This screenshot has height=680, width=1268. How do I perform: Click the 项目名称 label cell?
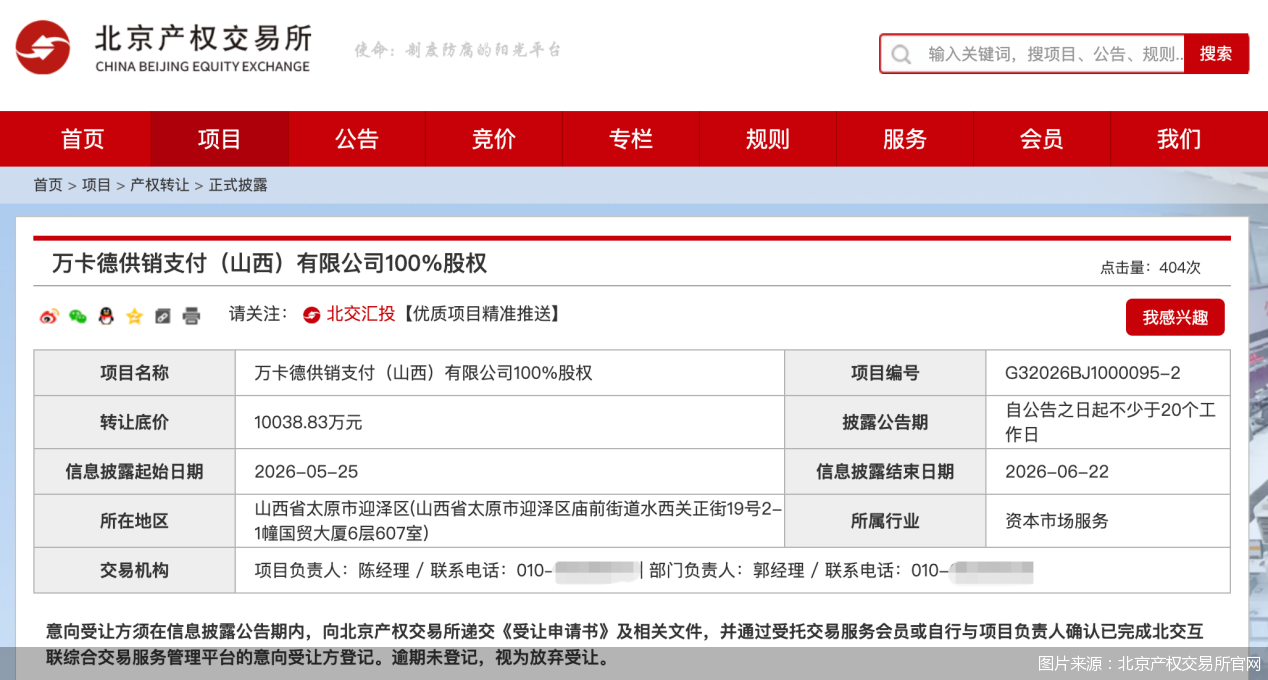[x=135, y=373]
